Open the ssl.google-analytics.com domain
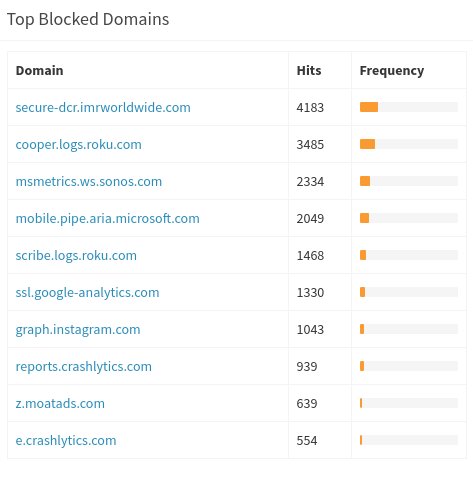Image resolution: width=473 pixels, height=486 pixels. [87, 293]
